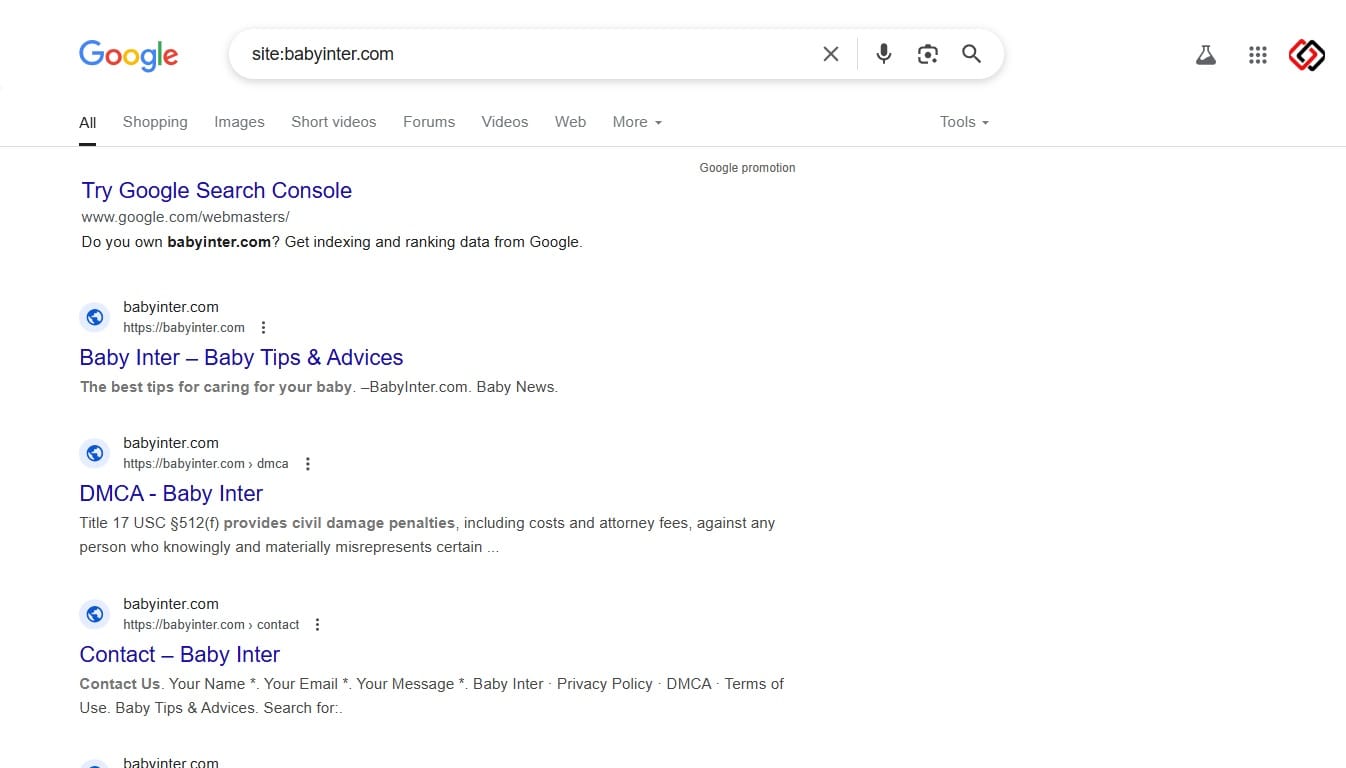Switch to the Shopping tab
Viewport: 1346px width, 768px height.
(x=155, y=122)
